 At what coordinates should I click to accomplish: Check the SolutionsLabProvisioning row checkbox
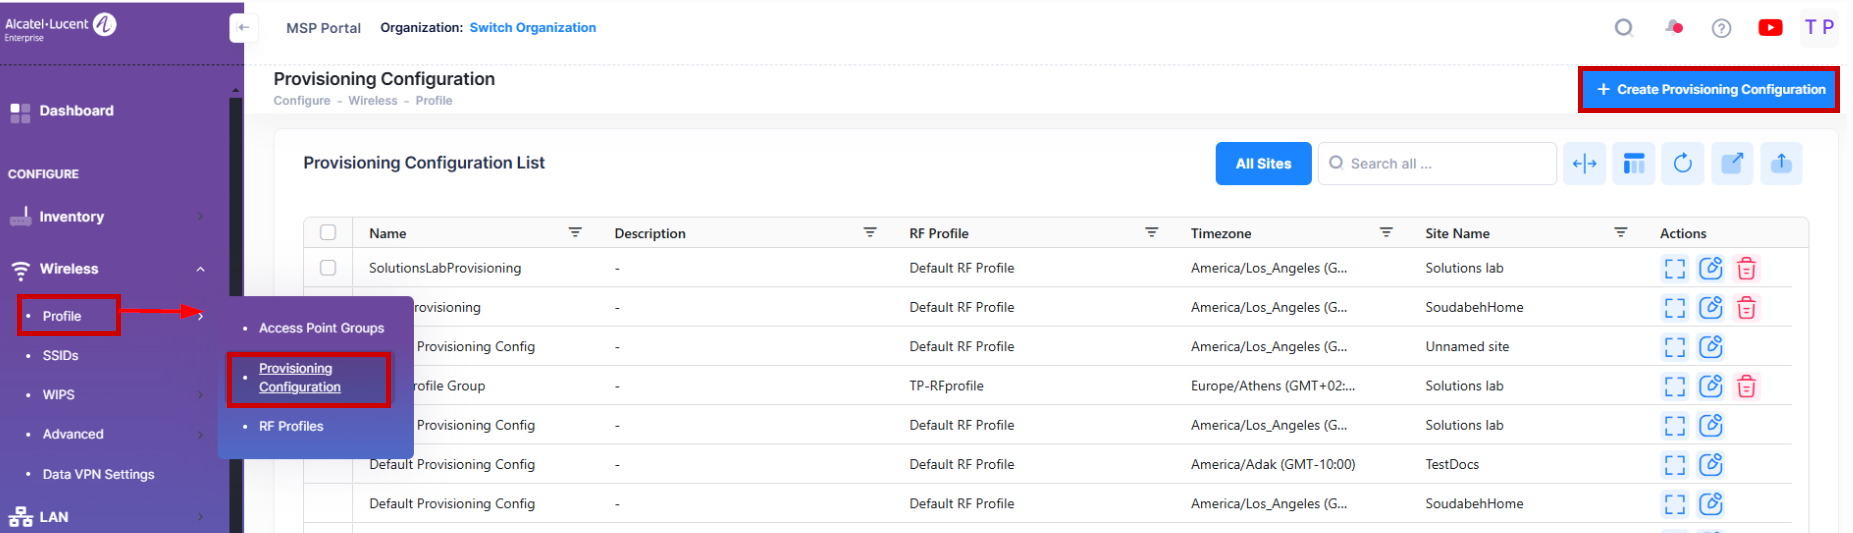pos(328,268)
